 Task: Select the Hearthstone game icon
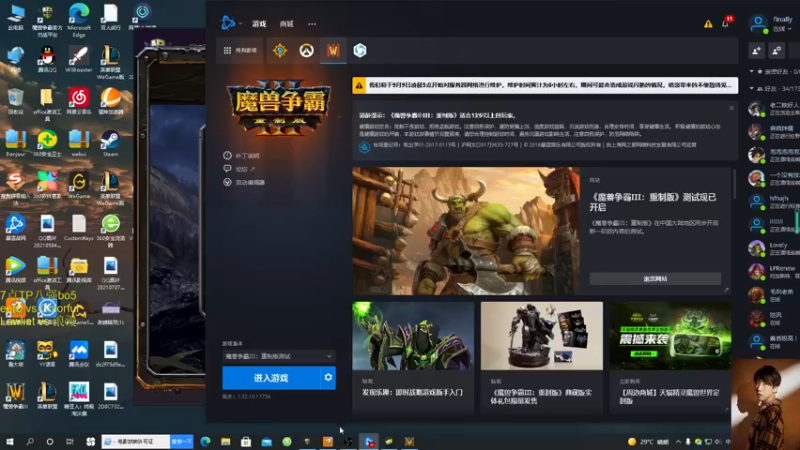(280, 50)
